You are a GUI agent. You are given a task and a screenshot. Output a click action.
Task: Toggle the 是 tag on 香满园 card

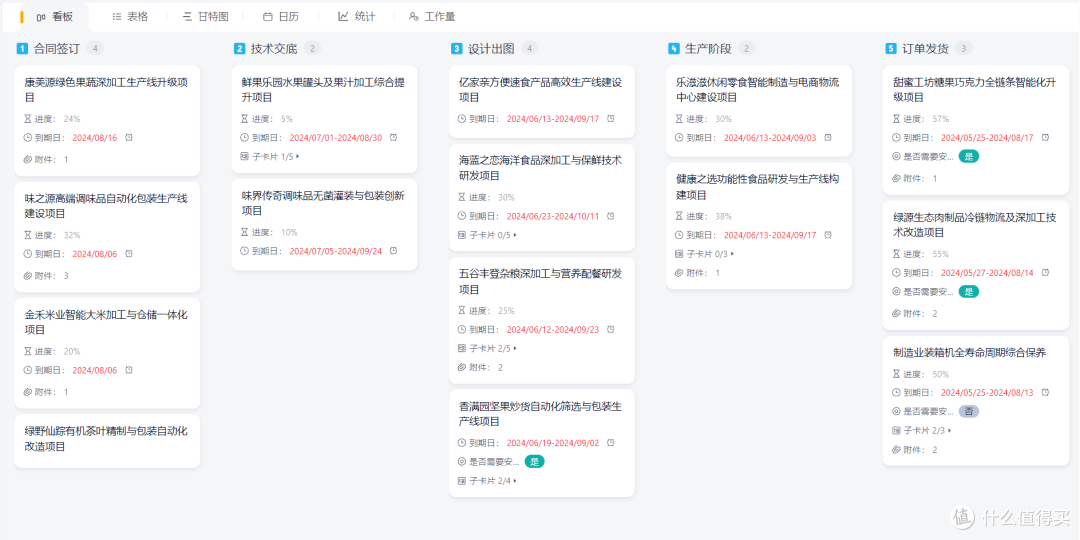point(534,461)
